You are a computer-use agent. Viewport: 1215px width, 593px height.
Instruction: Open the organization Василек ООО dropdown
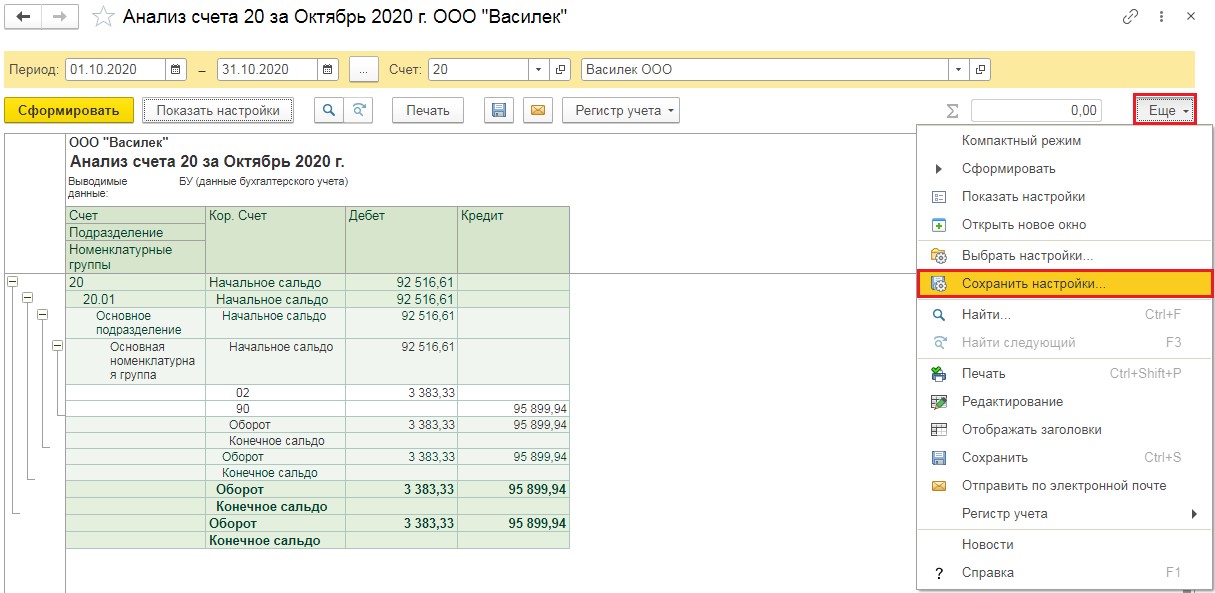(959, 70)
